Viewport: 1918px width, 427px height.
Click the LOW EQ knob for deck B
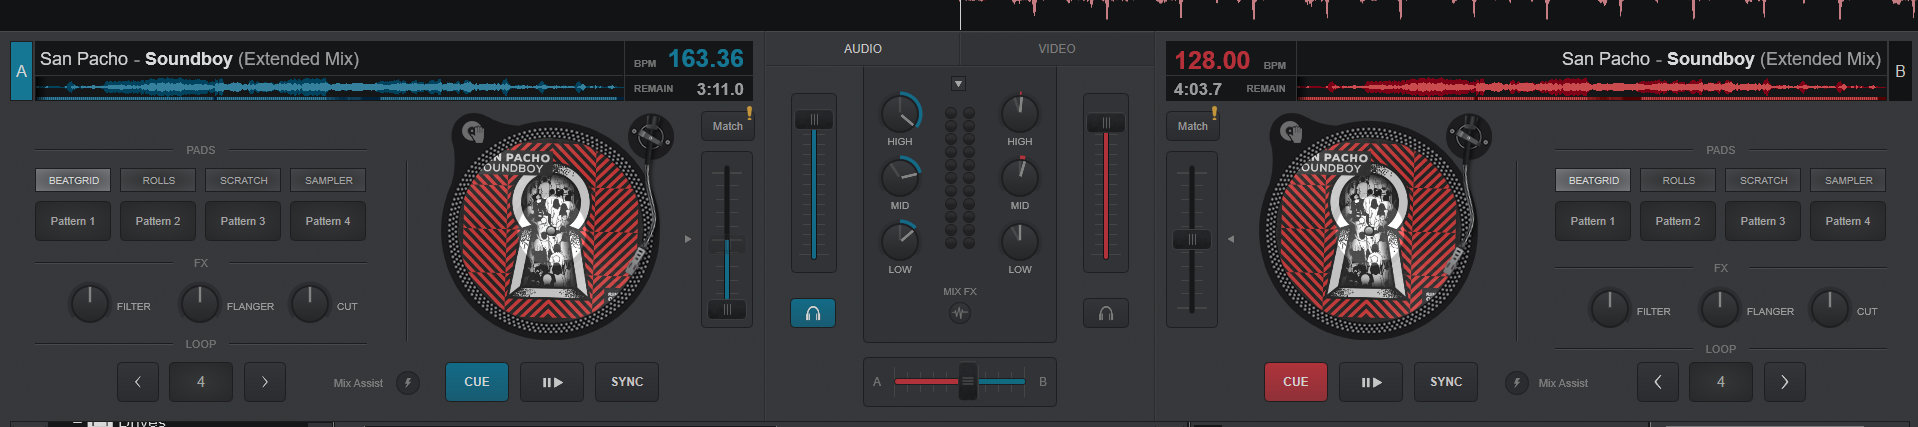(1020, 241)
